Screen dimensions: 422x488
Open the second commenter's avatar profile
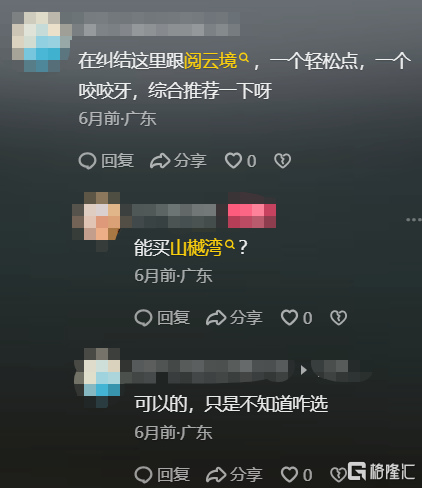point(97,216)
